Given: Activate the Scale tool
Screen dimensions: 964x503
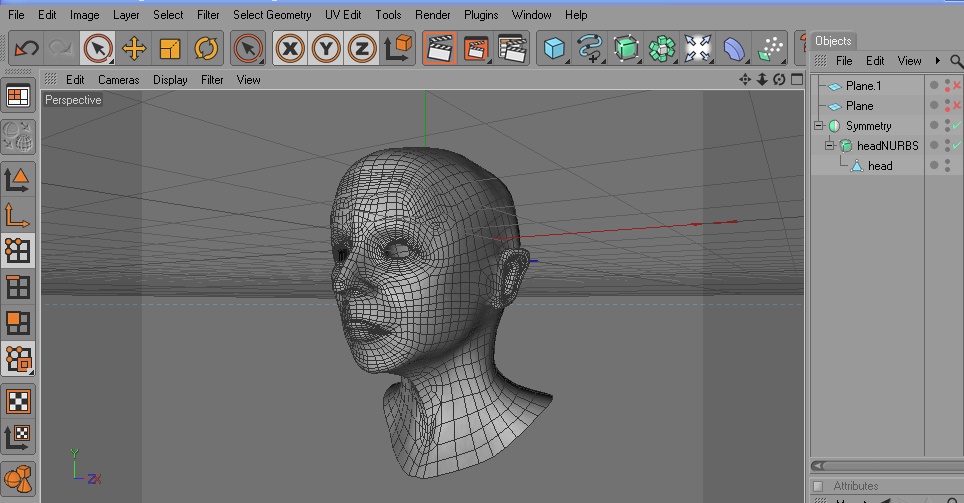Looking at the screenshot, I should [x=170, y=48].
